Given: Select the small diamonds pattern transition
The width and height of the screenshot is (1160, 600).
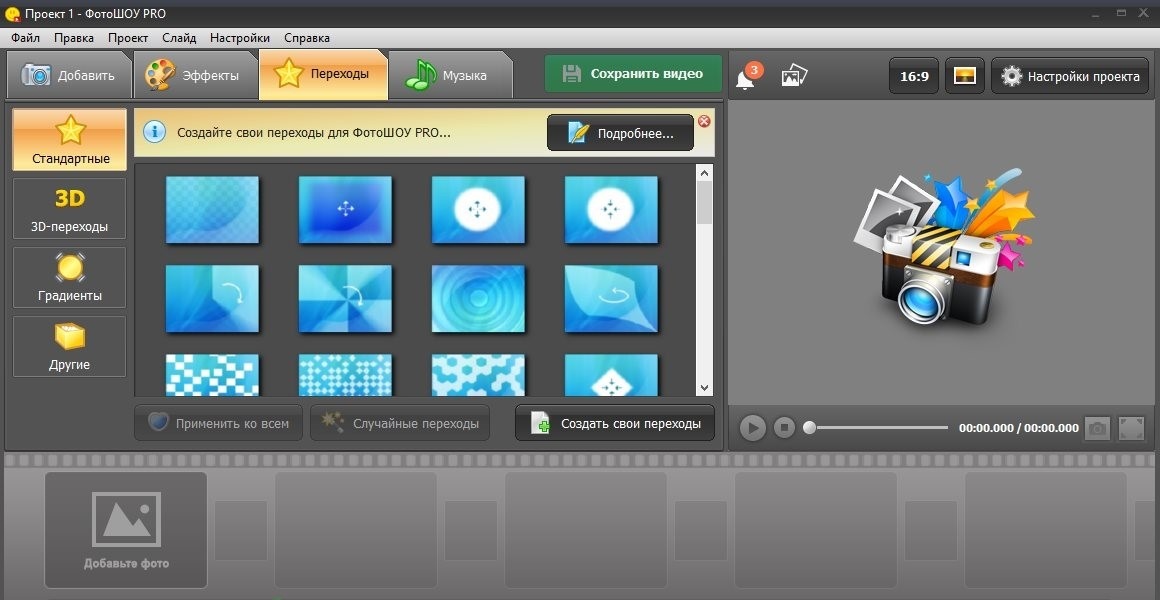Looking at the screenshot, I should [345, 375].
